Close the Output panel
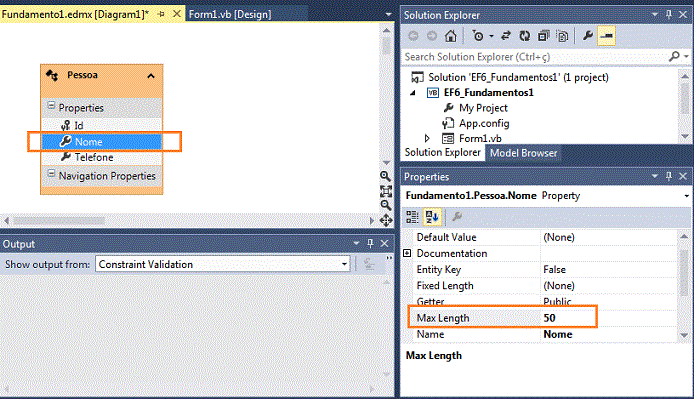The width and height of the screenshot is (694, 399). [x=385, y=243]
